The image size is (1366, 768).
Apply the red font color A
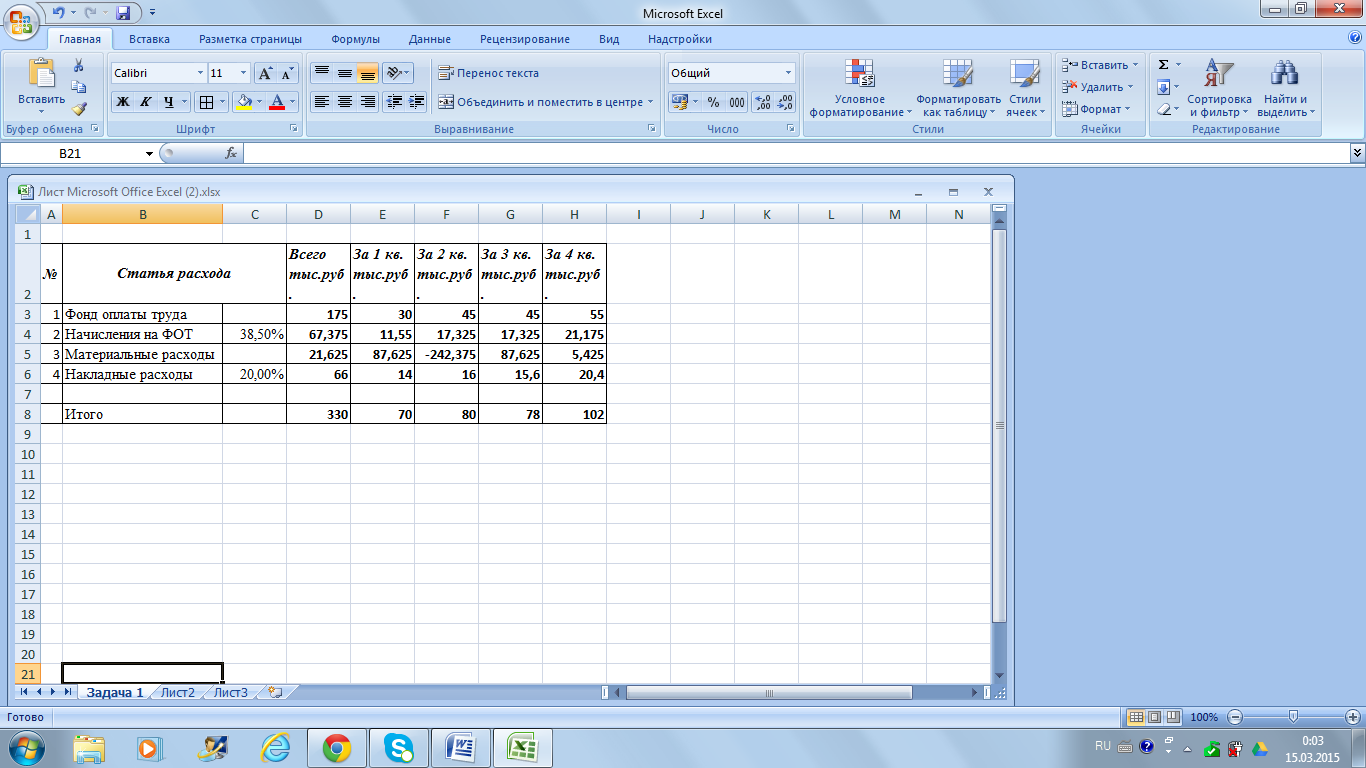tap(277, 102)
